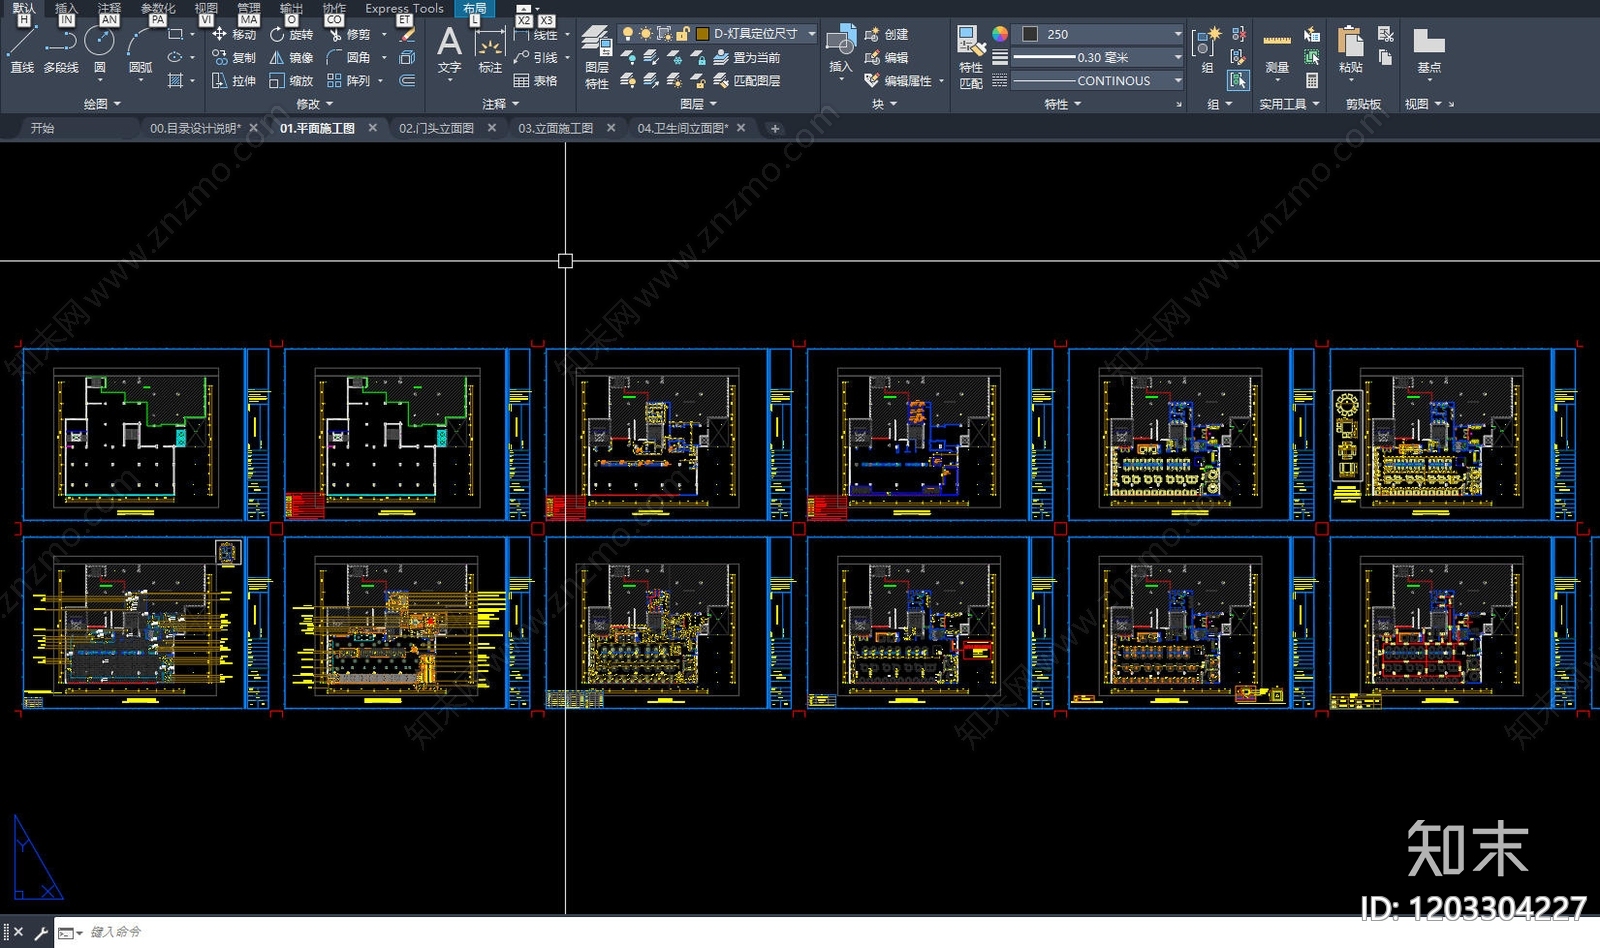Toggle group selection on/off button
1600x948 pixels.
(1238, 80)
